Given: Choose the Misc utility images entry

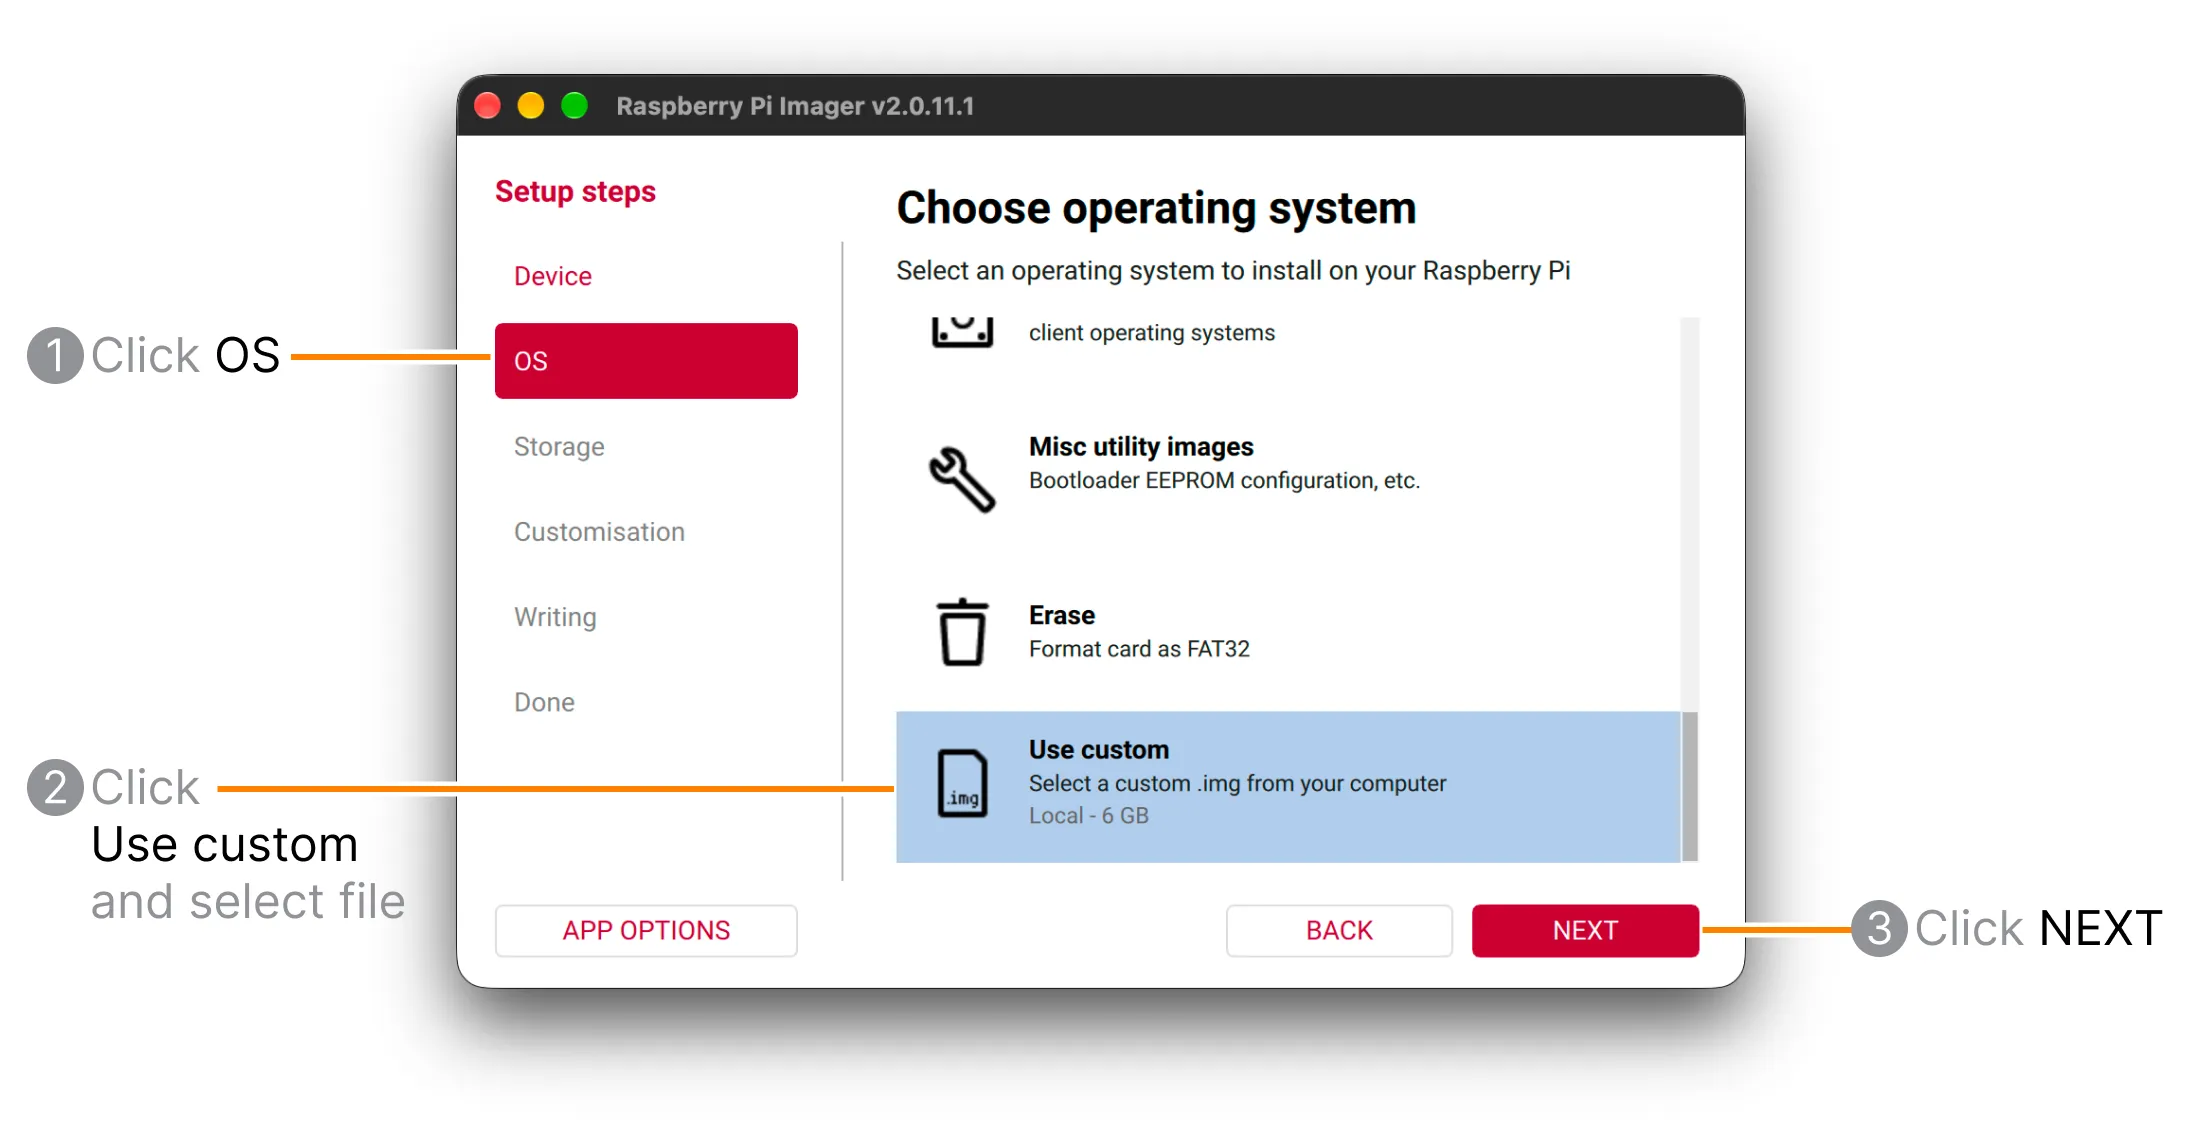Looking at the screenshot, I should [x=1288, y=478].
